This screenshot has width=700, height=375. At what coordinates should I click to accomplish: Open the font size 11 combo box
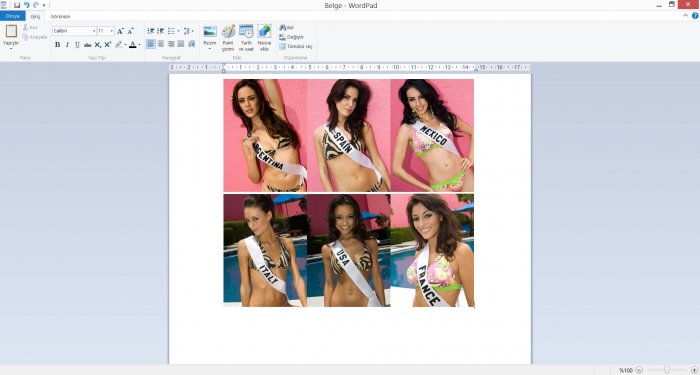tap(106, 31)
